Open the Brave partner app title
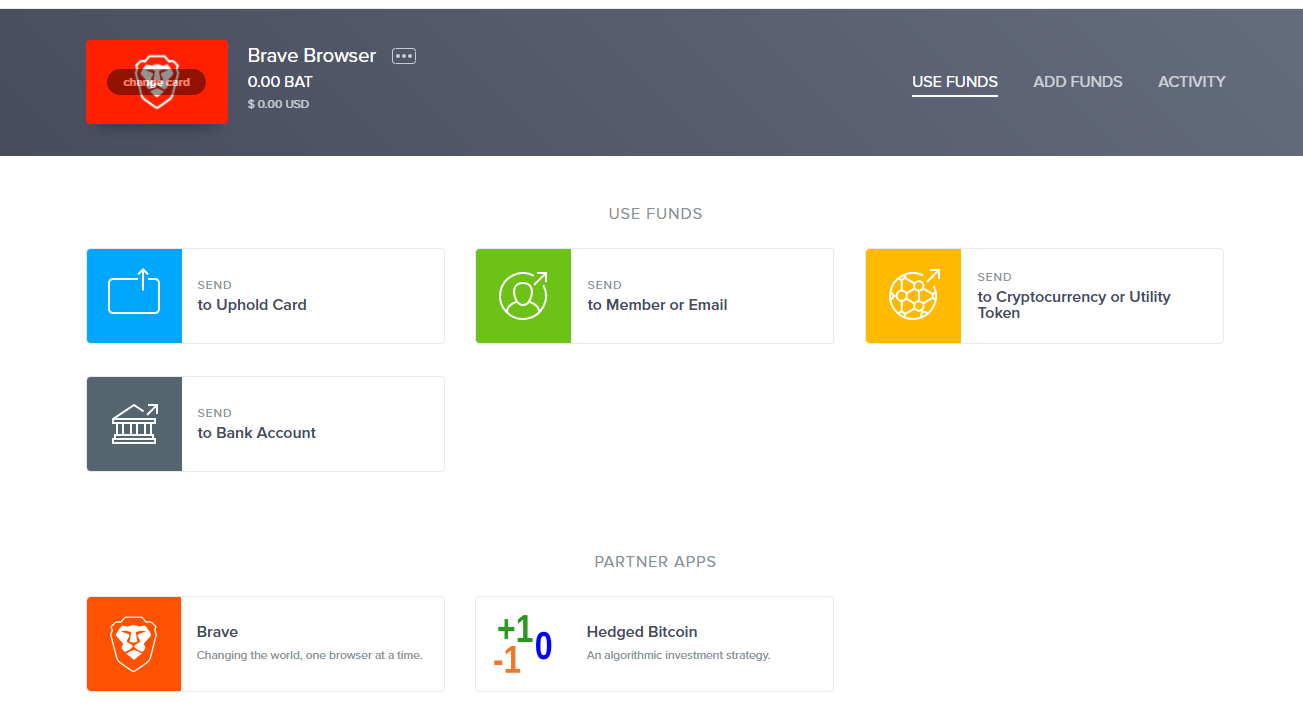 click(217, 632)
